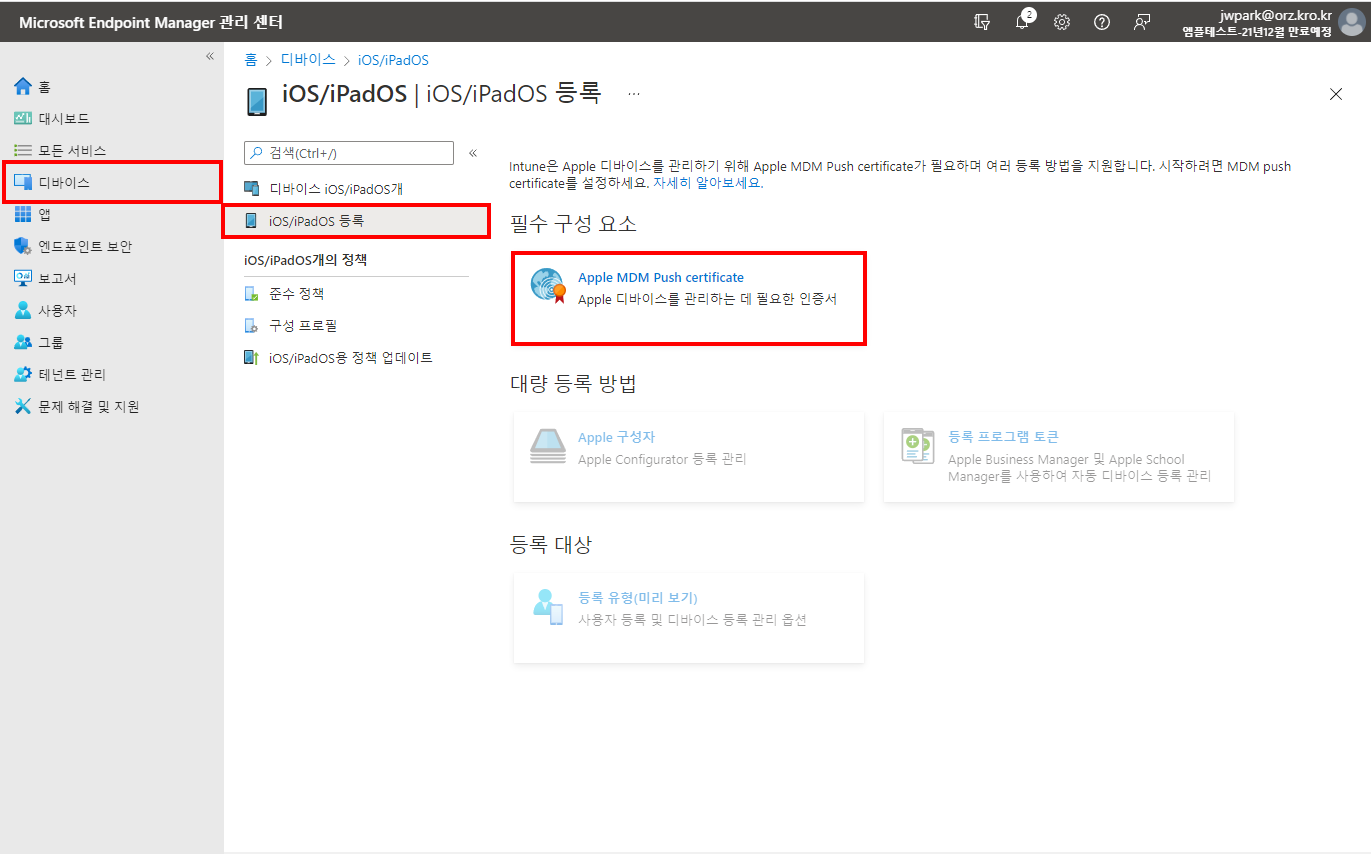Viewport: 1371px width, 854px height.
Task: Click the Microsoft Endpoint Manager 관리 센터 title
Action: 150,22
